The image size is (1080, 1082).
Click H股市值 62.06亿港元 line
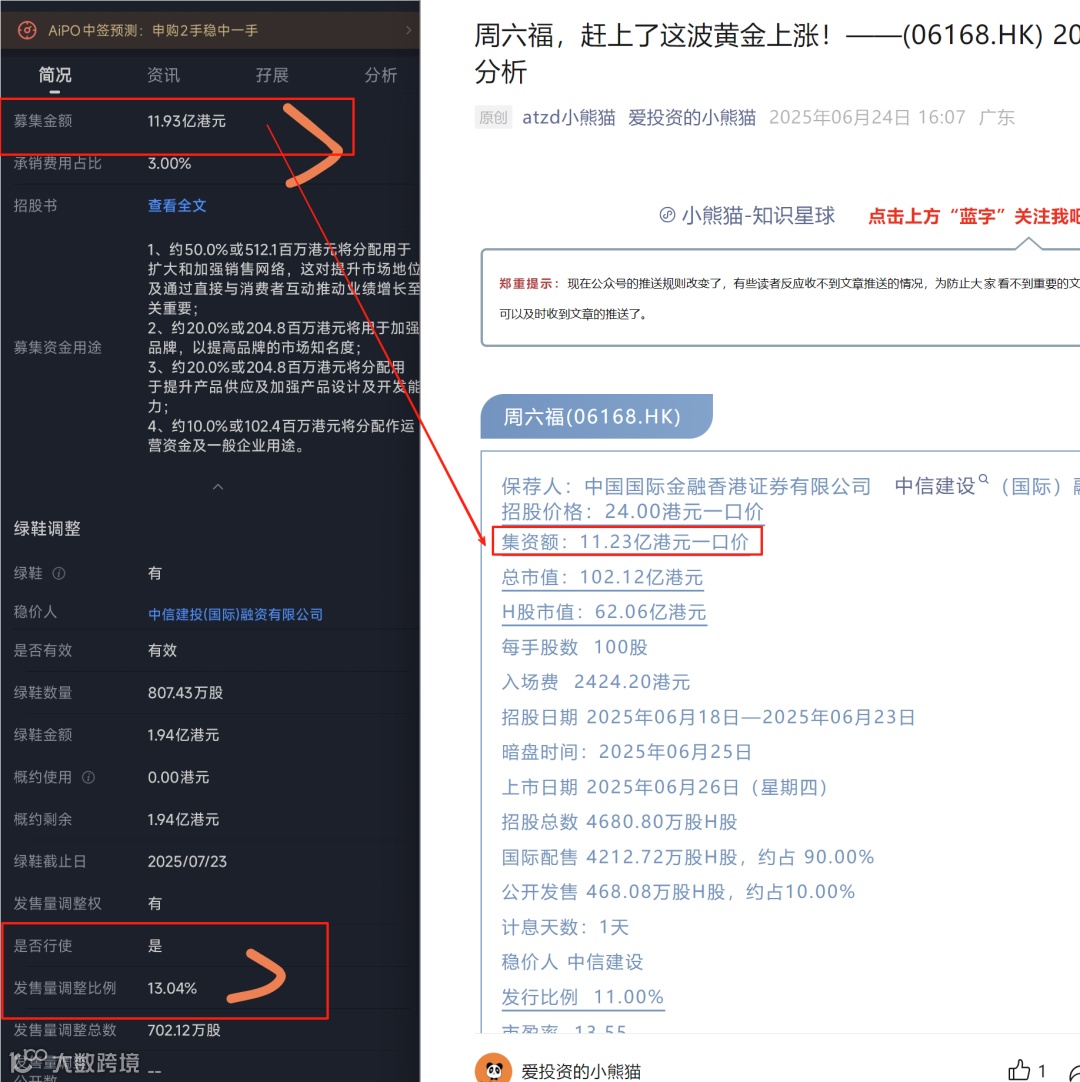[604, 612]
